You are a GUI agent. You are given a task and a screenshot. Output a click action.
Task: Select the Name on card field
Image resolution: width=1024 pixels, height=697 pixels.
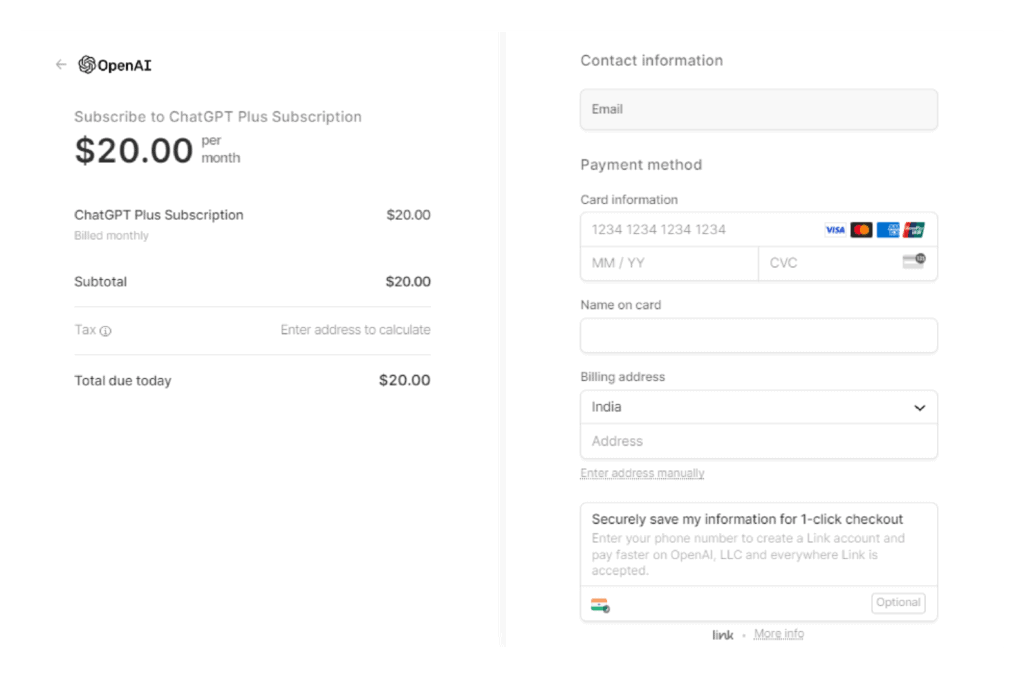(x=758, y=336)
